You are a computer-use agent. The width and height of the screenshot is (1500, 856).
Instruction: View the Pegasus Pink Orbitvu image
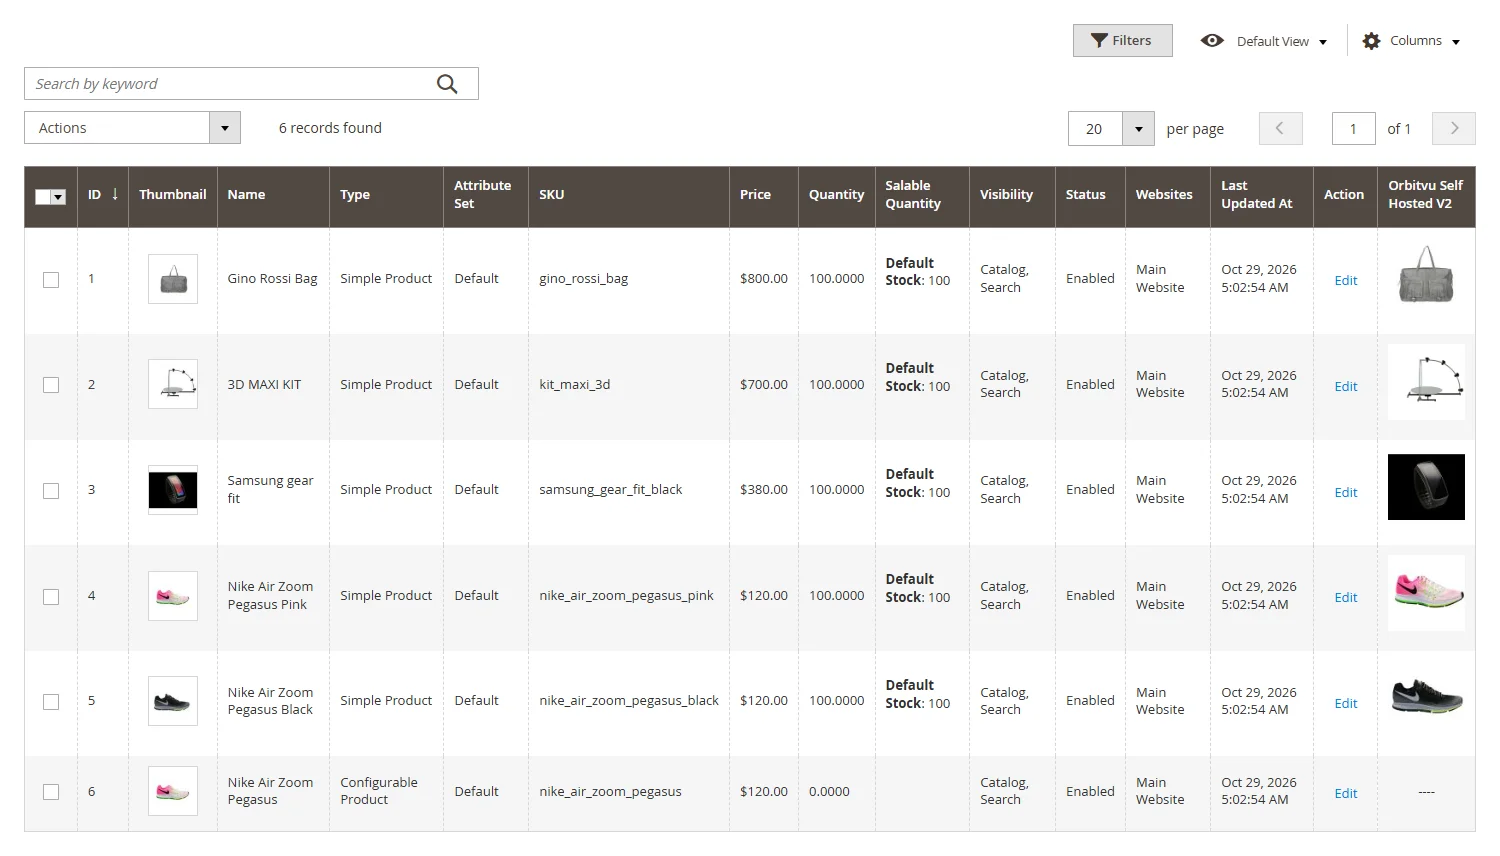pyautogui.click(x=1426, y=593)
